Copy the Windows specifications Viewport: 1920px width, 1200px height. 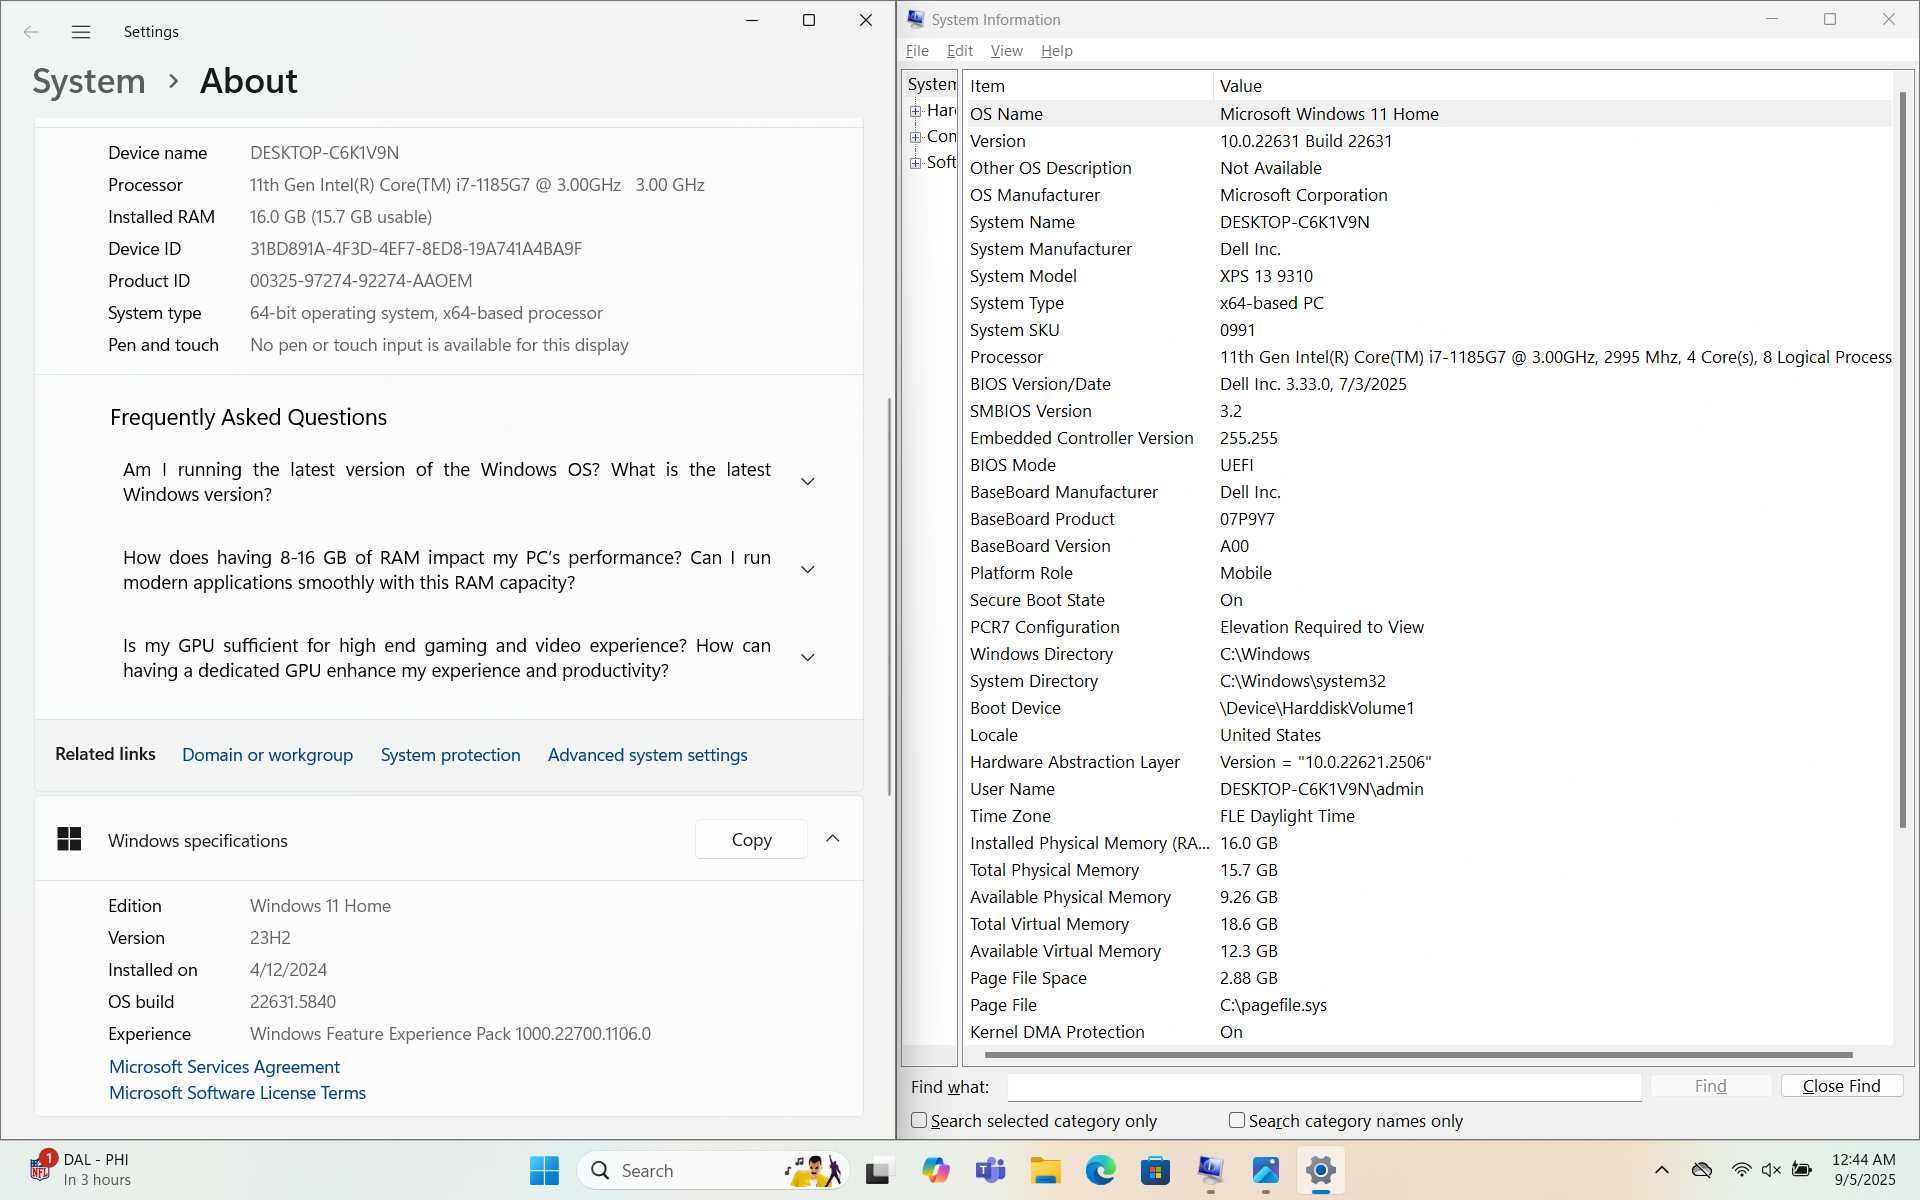coord(751,840)
